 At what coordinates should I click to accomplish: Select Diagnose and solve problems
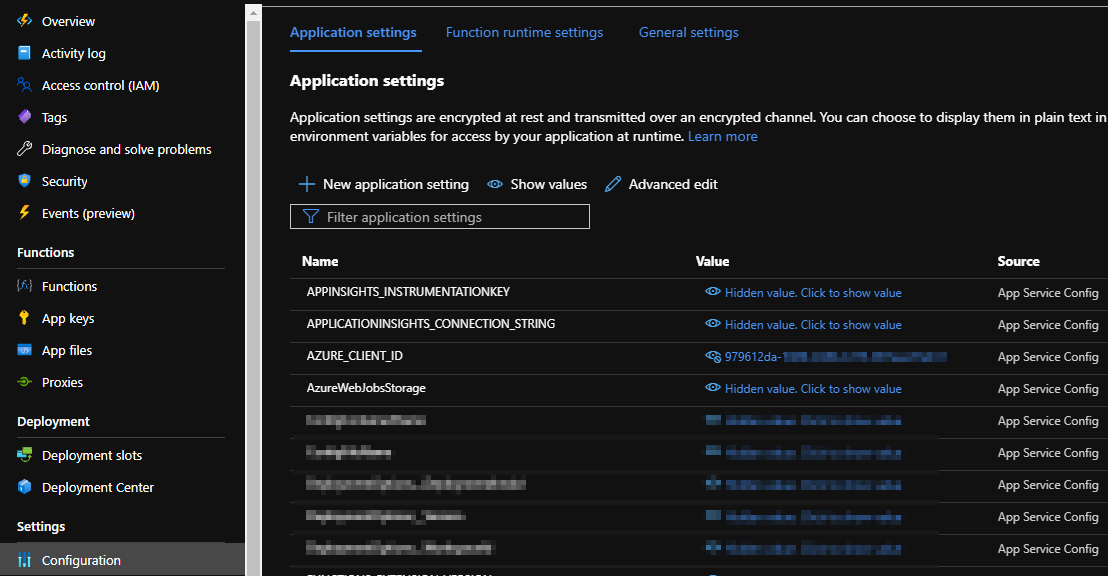[126, 148]
